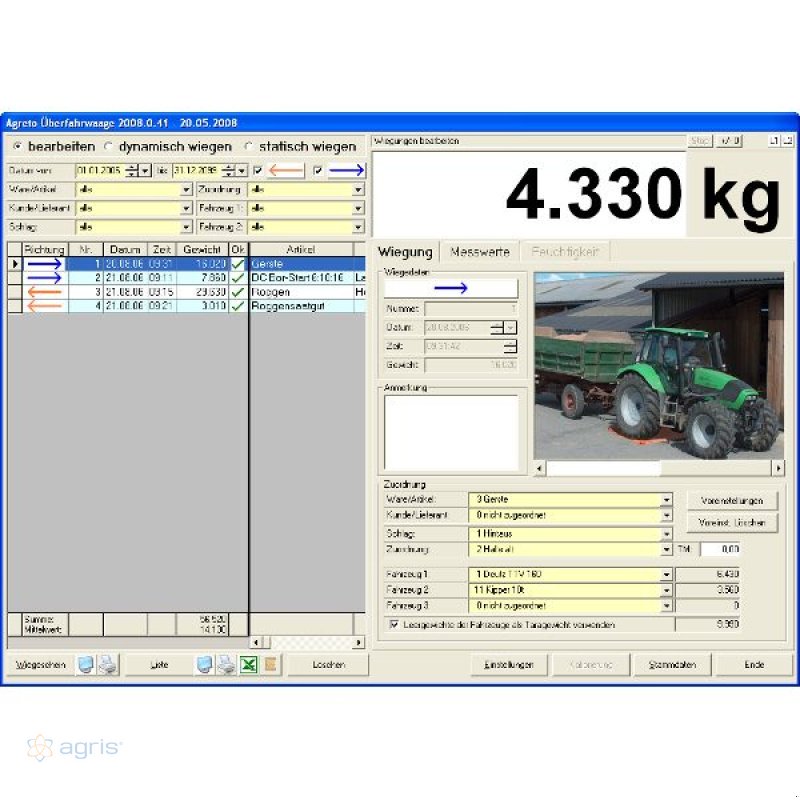Expand the Fahrzeug 1 assignment dropdown

(x=666, y=575)
